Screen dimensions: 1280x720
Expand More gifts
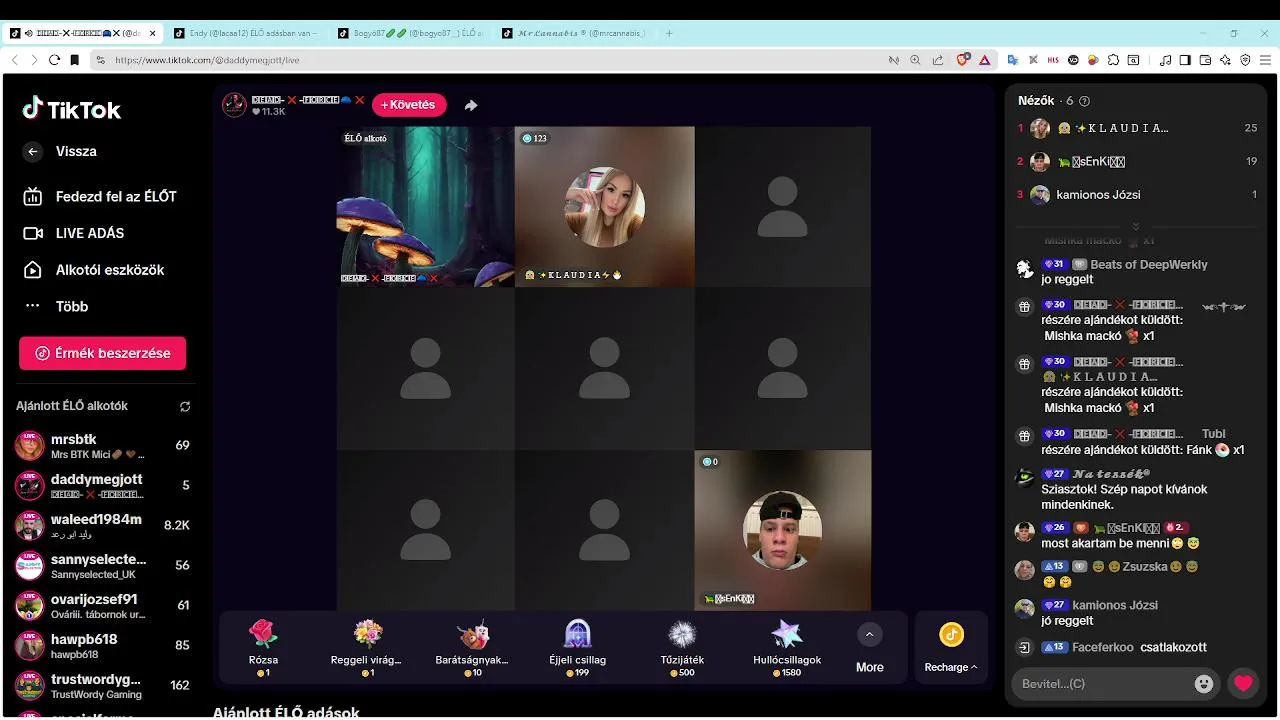869,649
